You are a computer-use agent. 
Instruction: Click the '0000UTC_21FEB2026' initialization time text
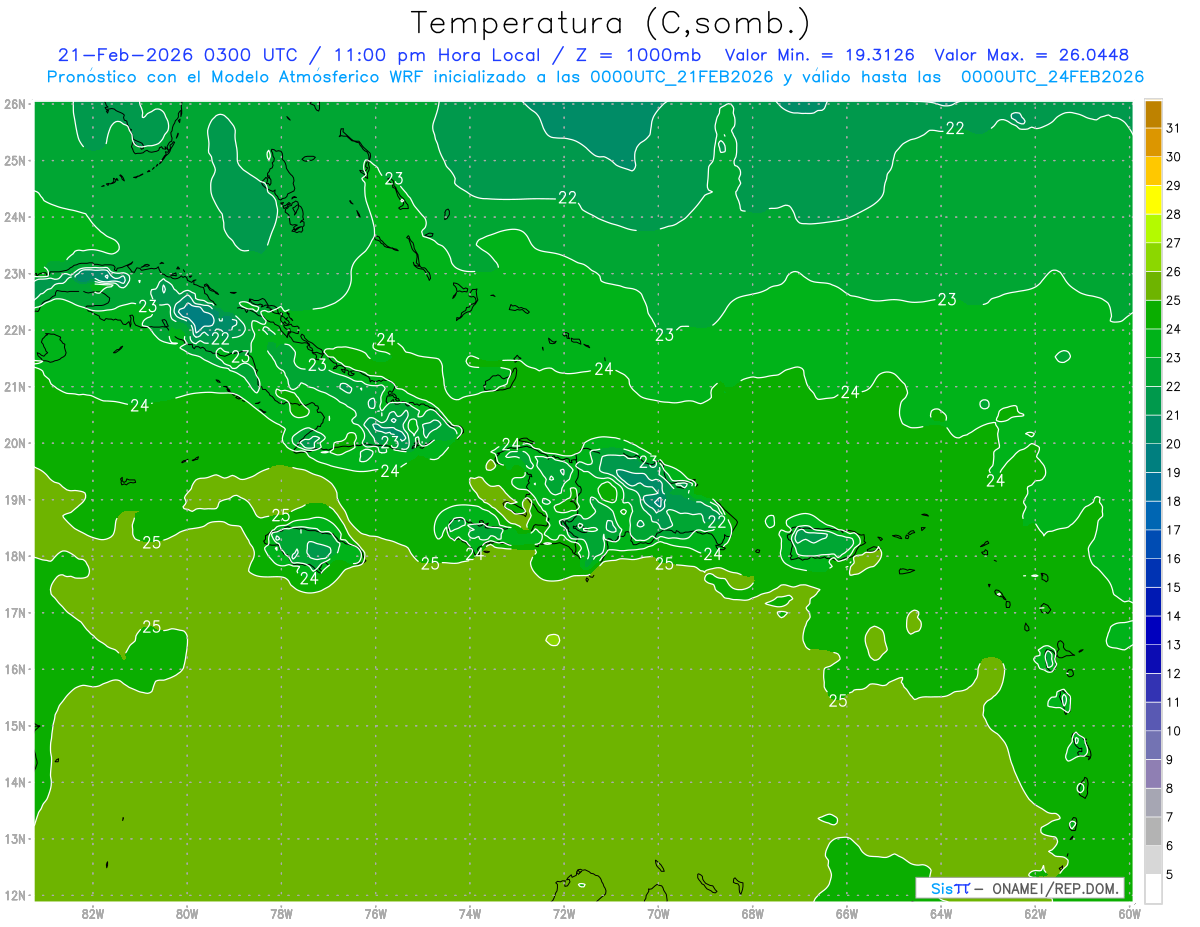coord(682,77)
